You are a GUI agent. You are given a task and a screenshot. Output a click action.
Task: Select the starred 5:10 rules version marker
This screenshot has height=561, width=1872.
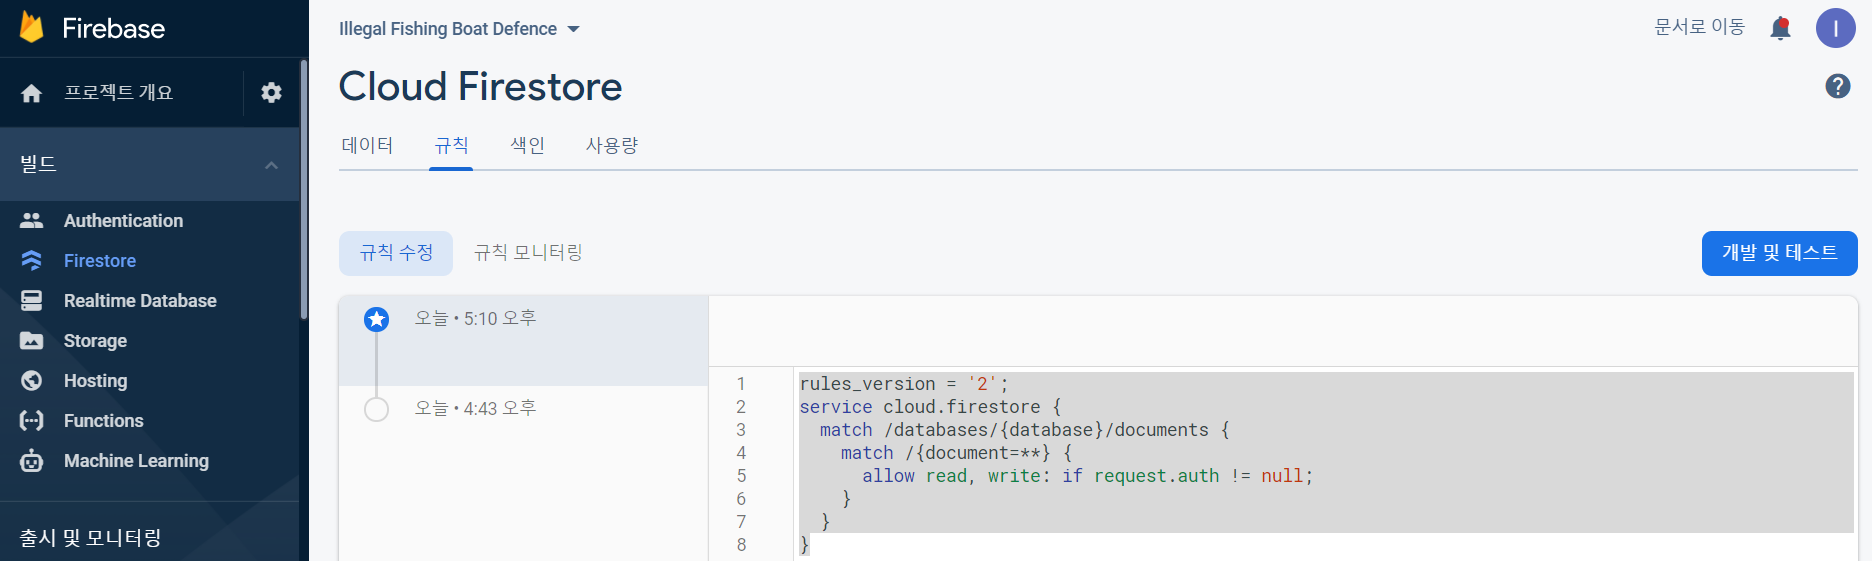coord(376,319)
